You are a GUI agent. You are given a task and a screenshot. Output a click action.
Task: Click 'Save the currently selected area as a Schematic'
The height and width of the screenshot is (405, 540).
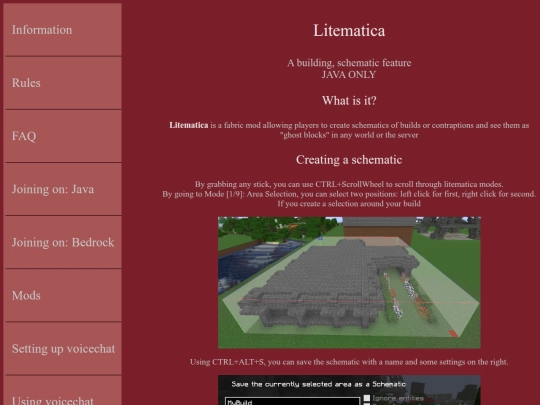(x=319, y=384)
